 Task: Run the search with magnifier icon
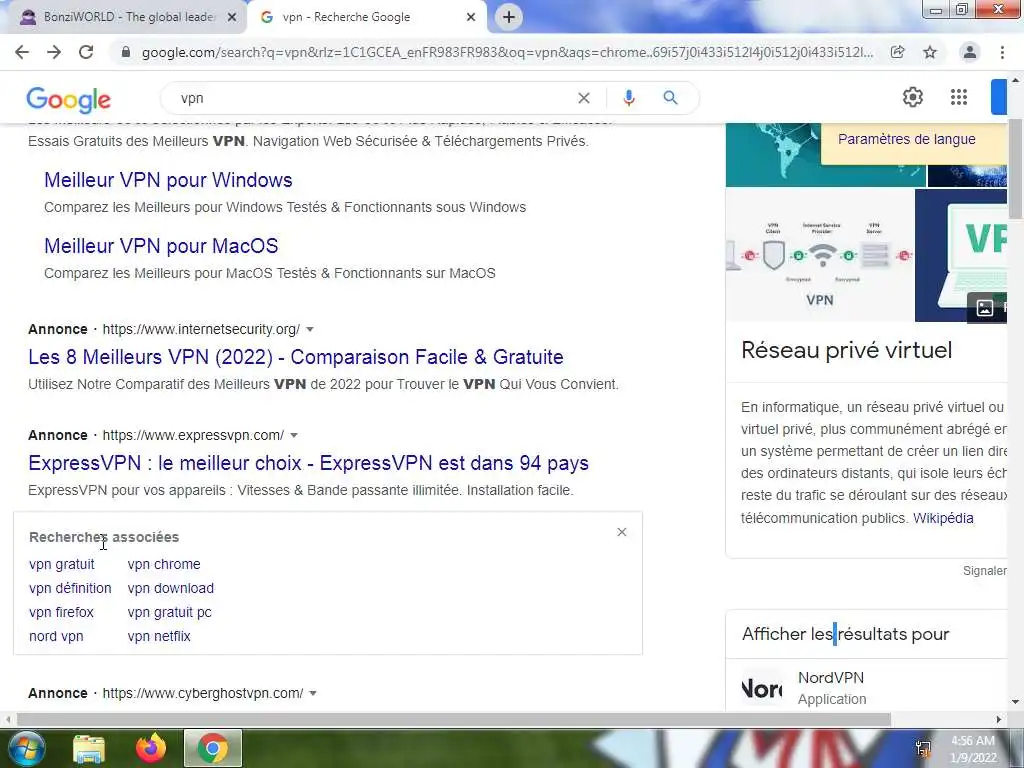point(670,98)
